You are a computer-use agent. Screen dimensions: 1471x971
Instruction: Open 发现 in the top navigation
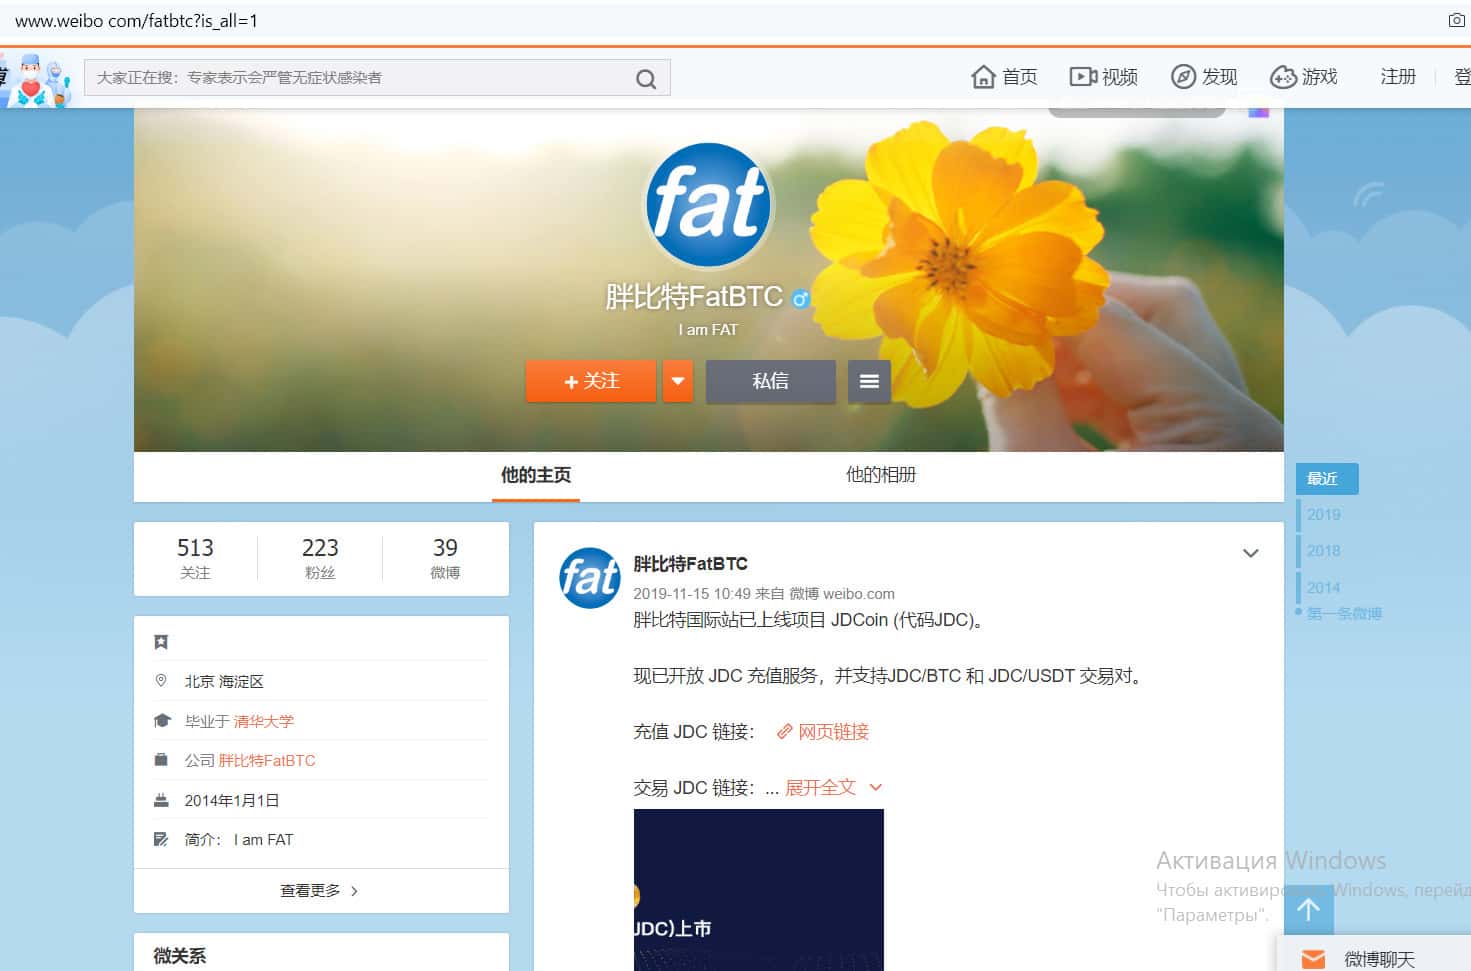click(x=1219, y=77)
